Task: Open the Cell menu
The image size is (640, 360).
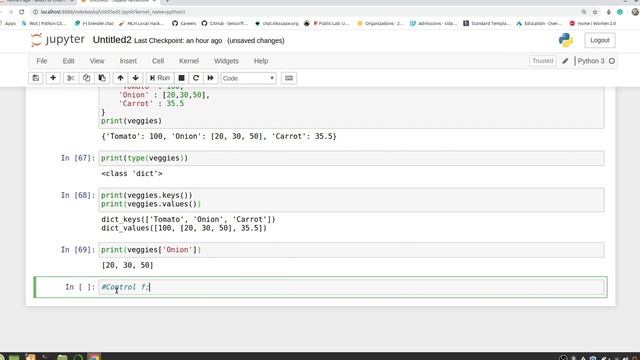Action: coord(158,61)
